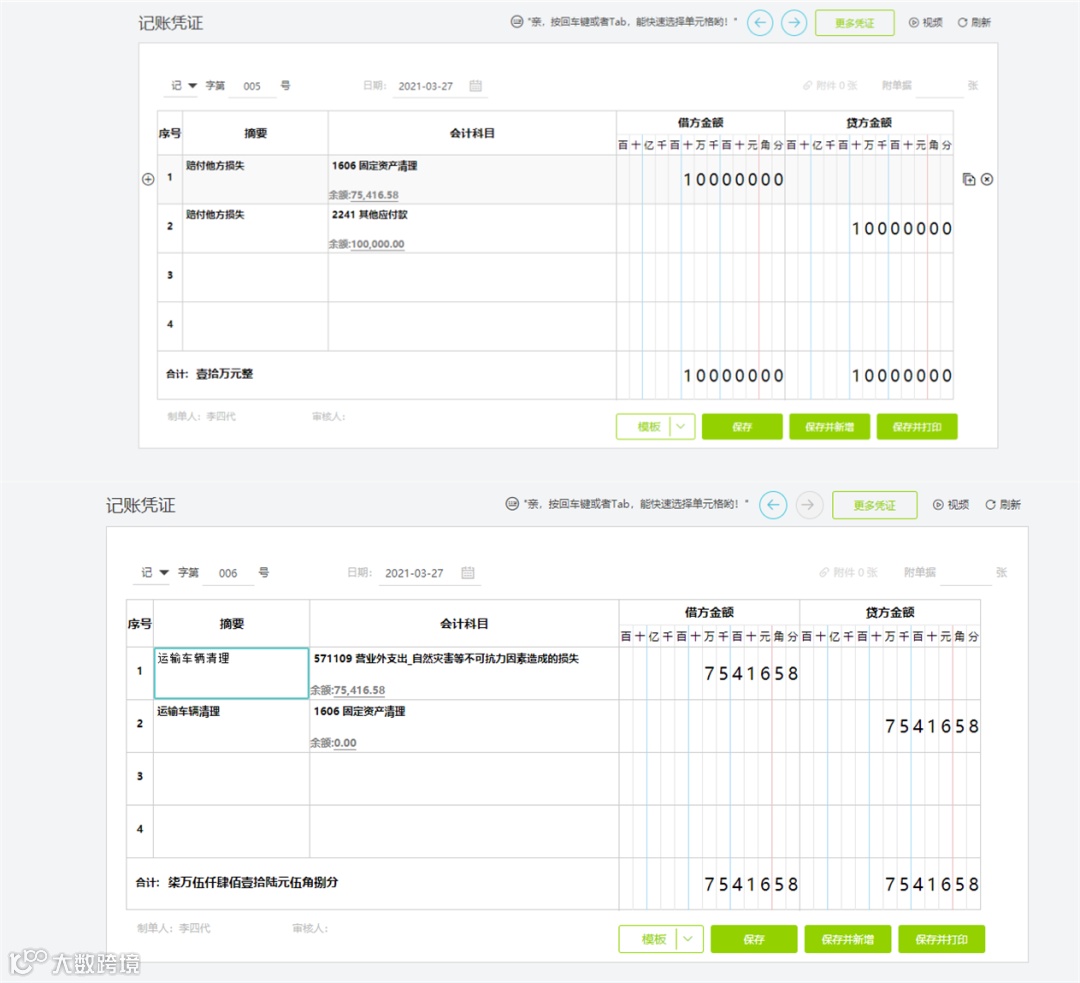1080x983 pixels.
Task: Go to next voucher in voucher 005 panel
Action: tap(794, 23)
